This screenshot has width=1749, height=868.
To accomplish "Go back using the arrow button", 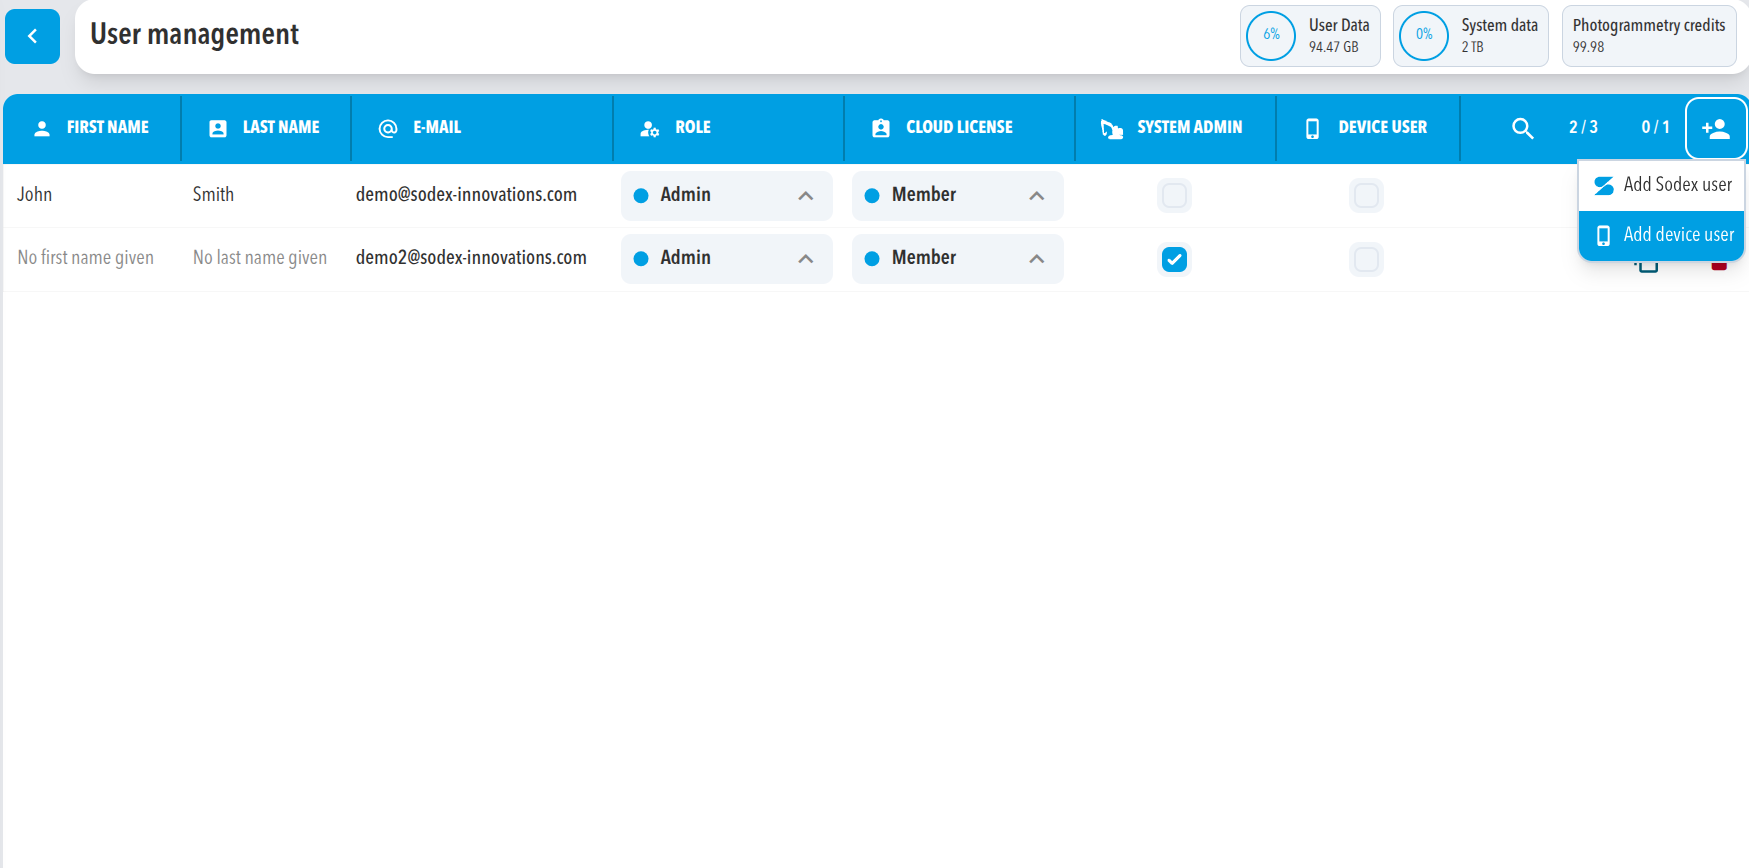I will (32, 36).
